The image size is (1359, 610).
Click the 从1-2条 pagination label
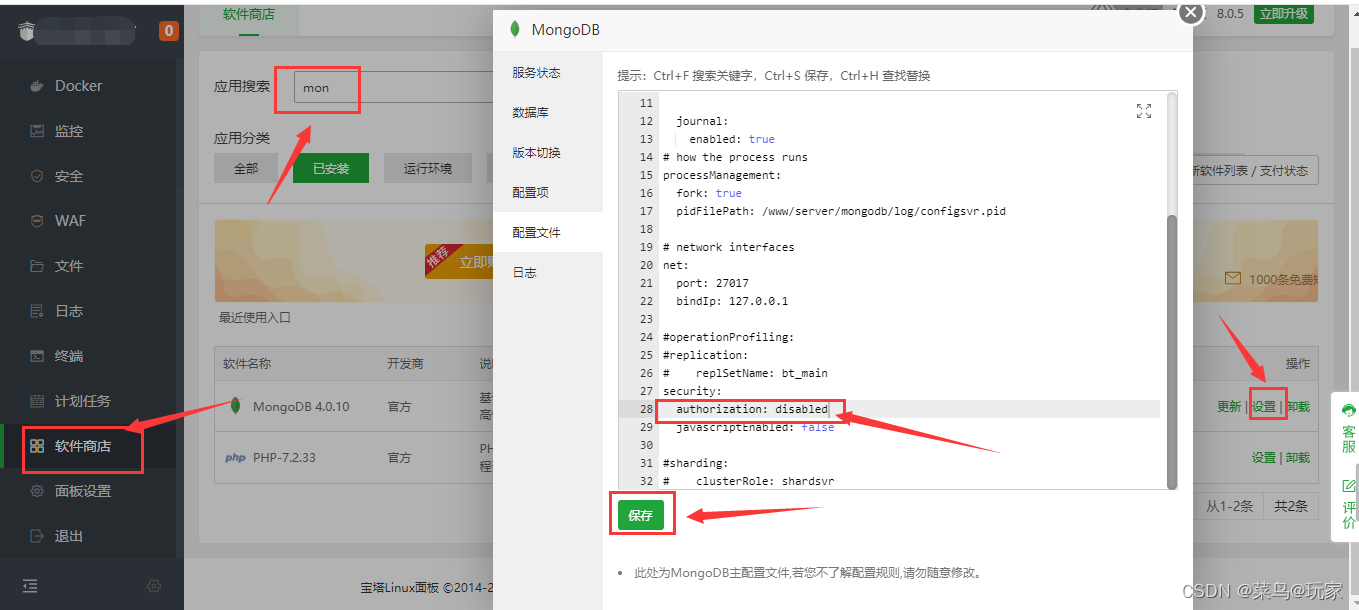(x=1229, y=506)
